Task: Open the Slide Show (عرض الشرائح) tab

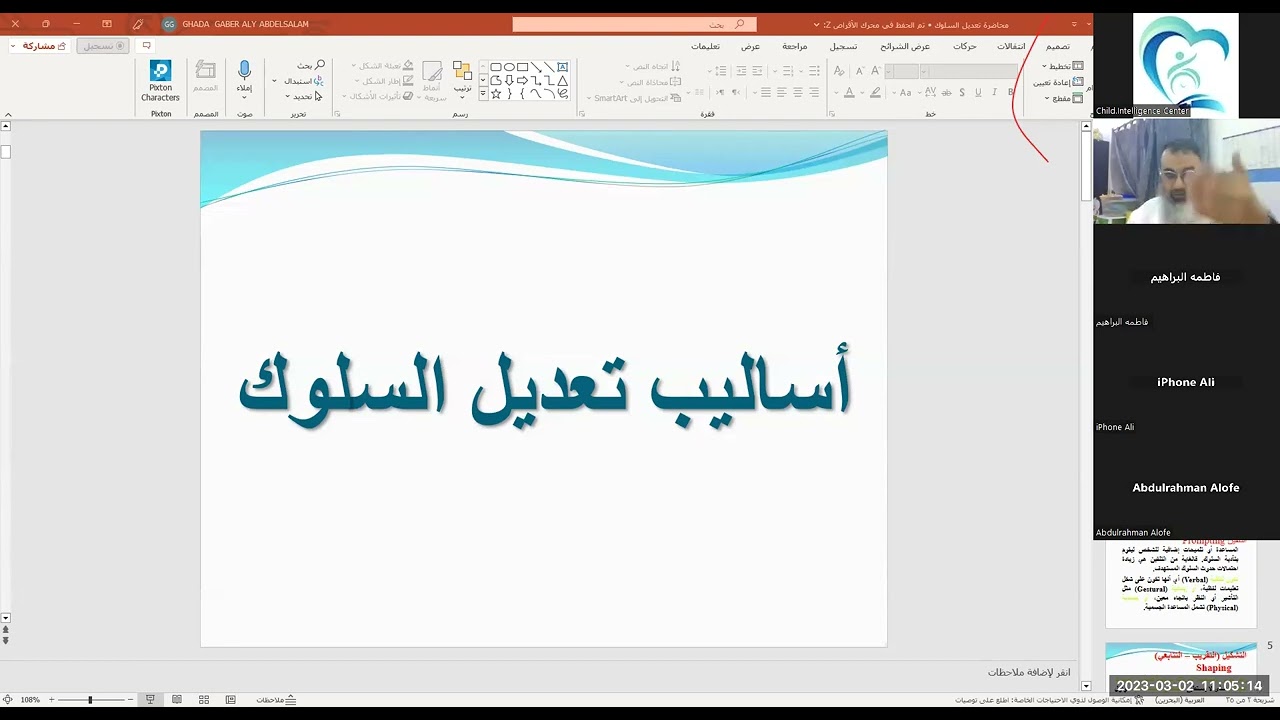Action: (x=905, y=46)
